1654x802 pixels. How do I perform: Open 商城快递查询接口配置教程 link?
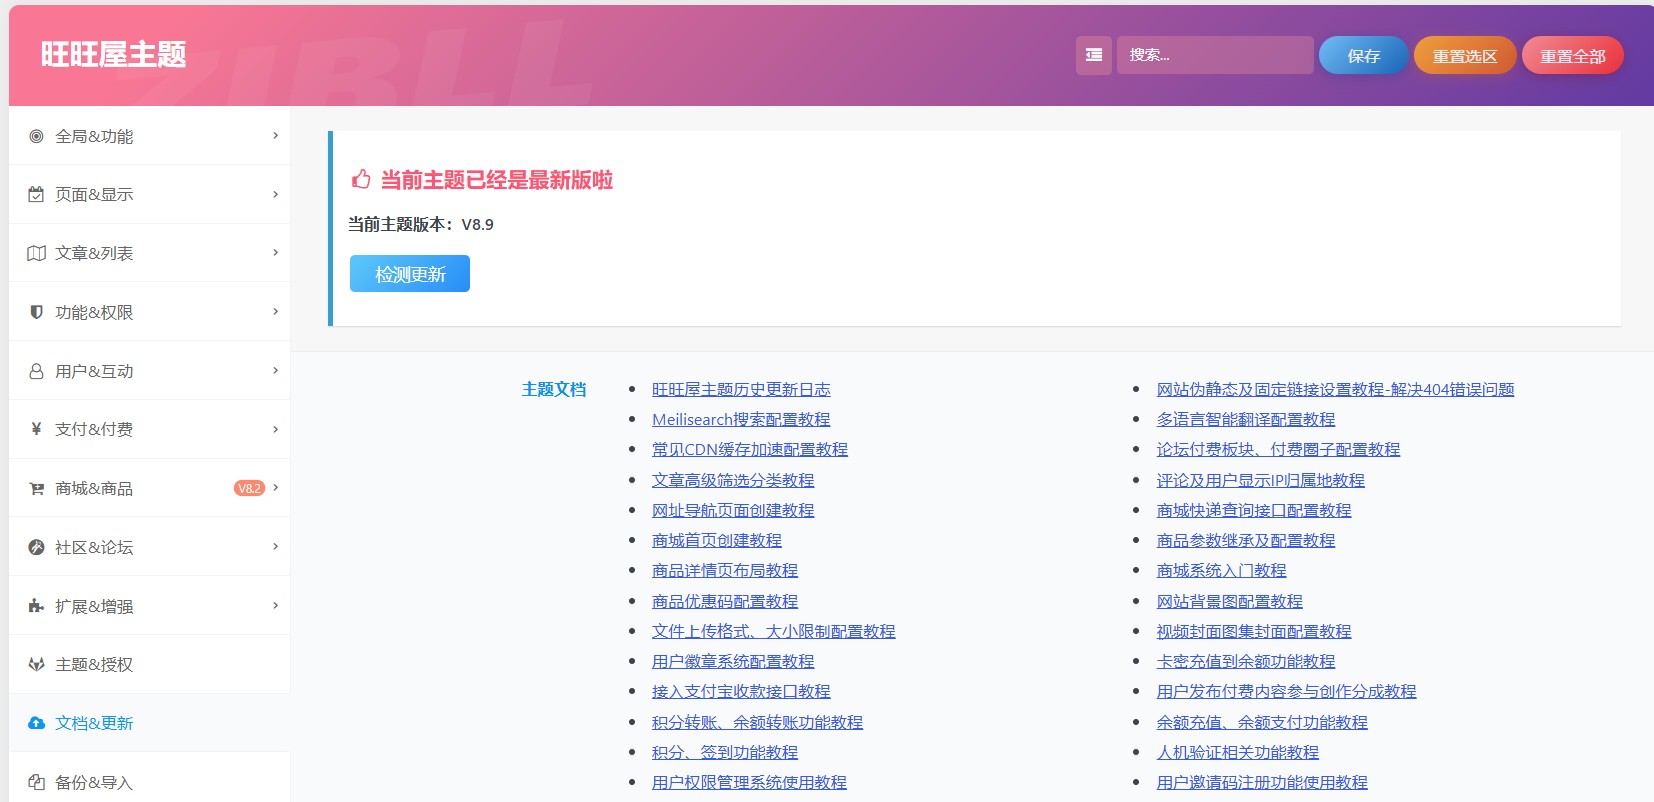point(1254,510)
